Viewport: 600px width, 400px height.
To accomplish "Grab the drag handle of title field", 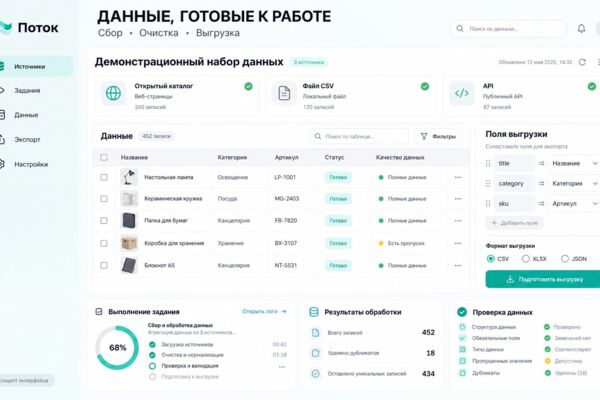I will pyautogui.click(x=488, y=163).
